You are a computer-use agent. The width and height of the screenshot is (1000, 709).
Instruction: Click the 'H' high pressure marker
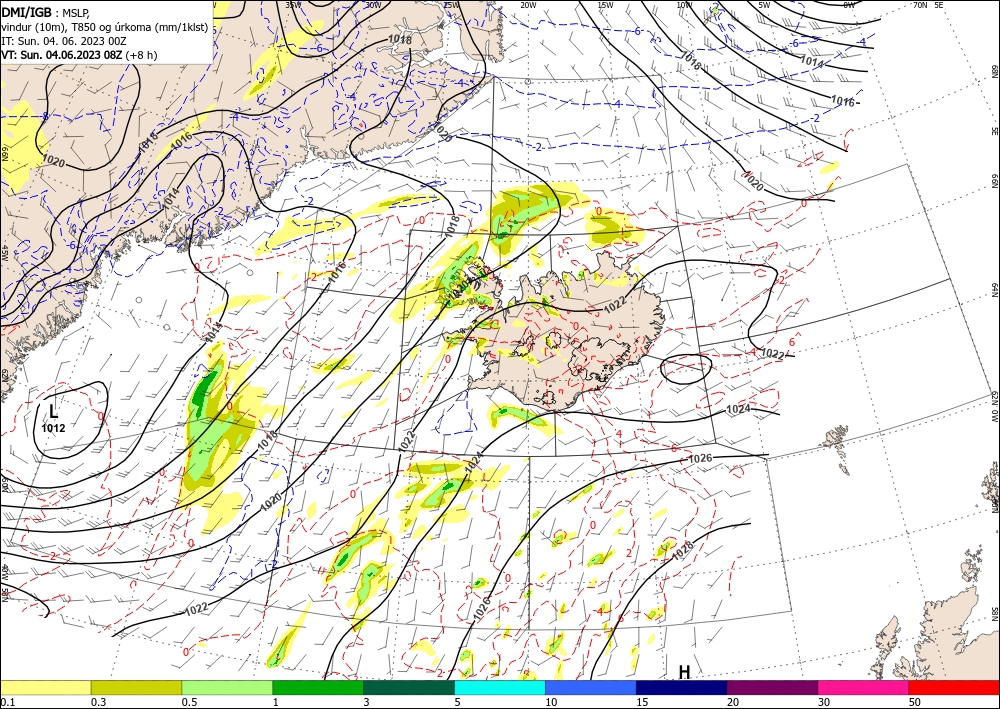[684, 673]
